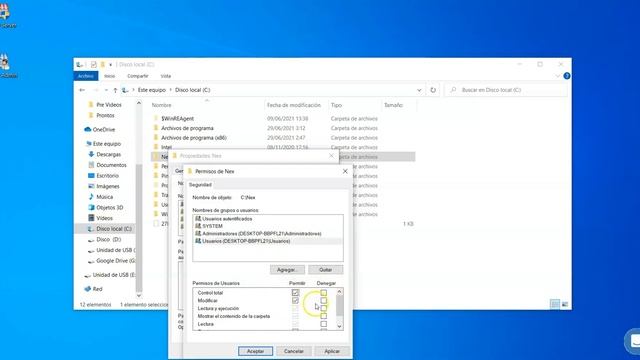
Task: Sort by Tipo column header
Action: [x=355, y=105]
